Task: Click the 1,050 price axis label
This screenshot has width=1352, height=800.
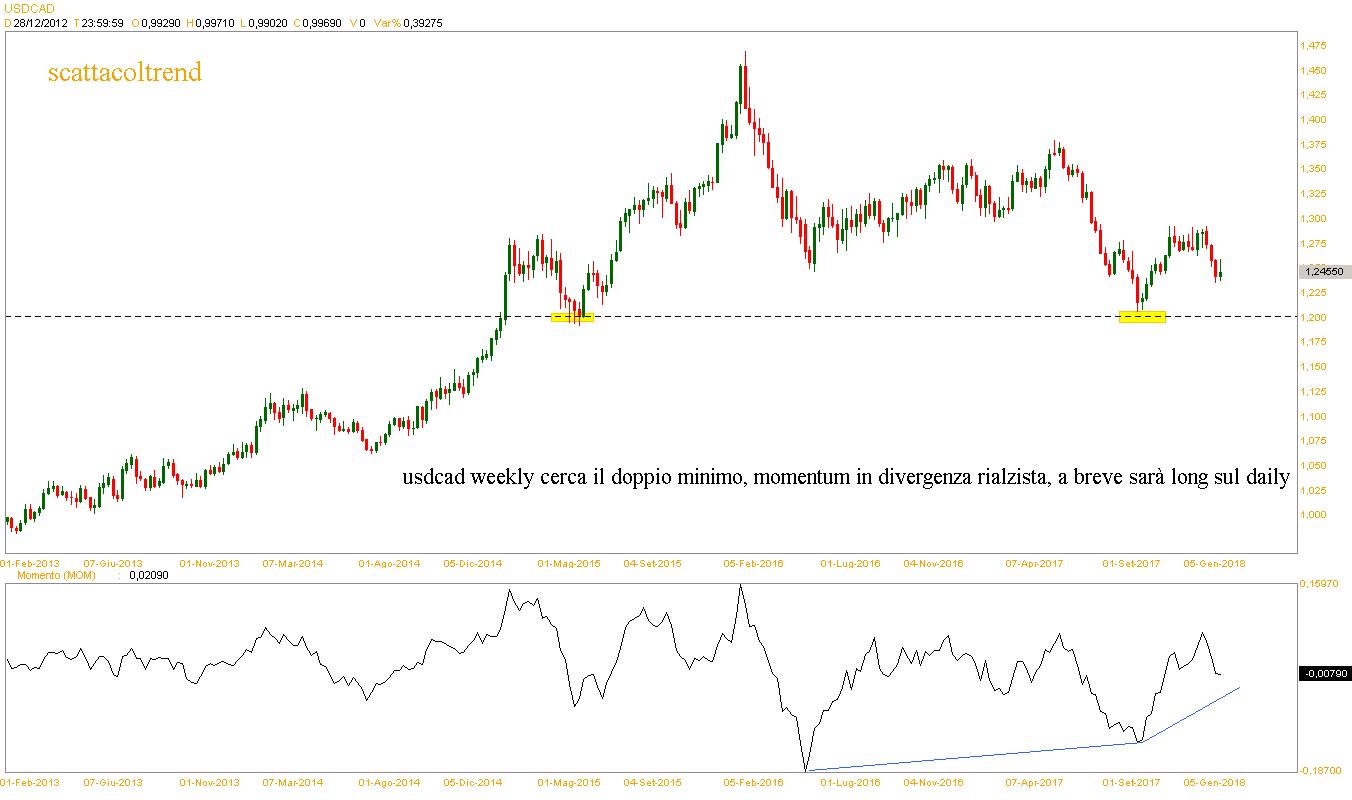Action: click(1312, 466)
